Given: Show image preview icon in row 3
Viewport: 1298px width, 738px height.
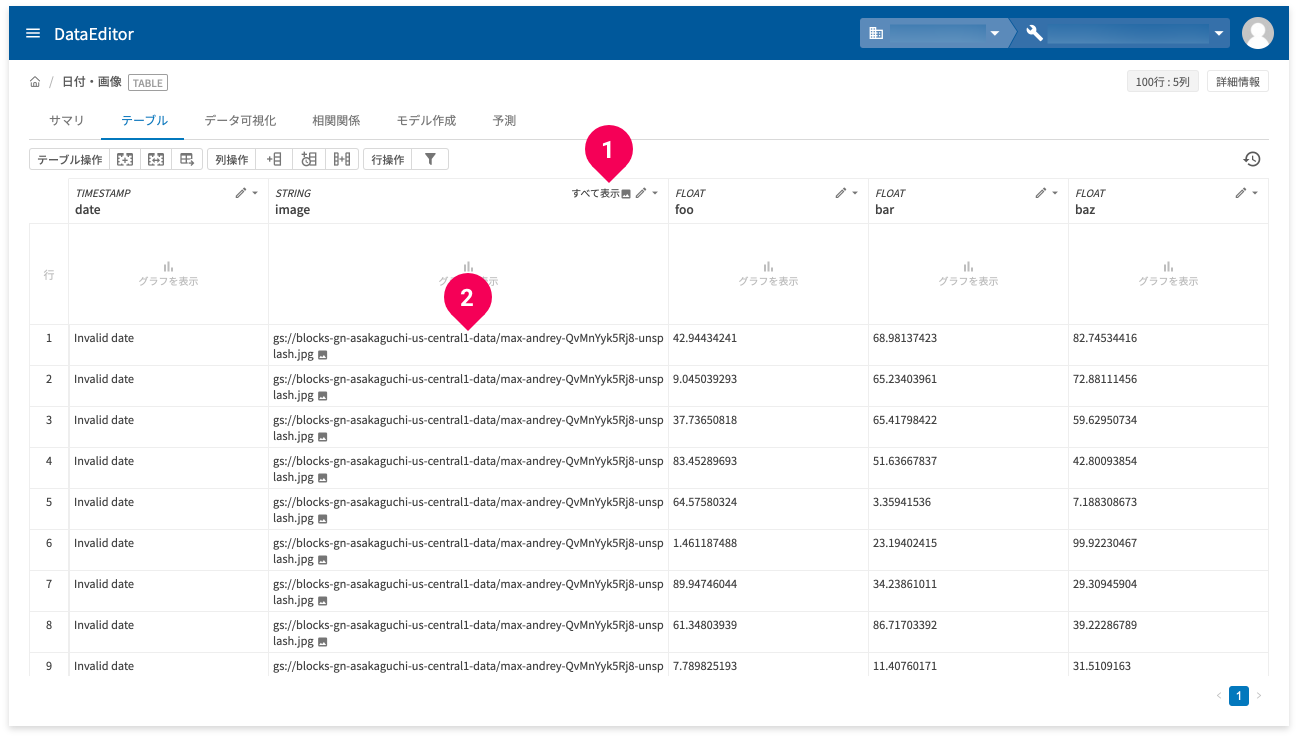Looking at the screenshot, I should pos(323,437).
